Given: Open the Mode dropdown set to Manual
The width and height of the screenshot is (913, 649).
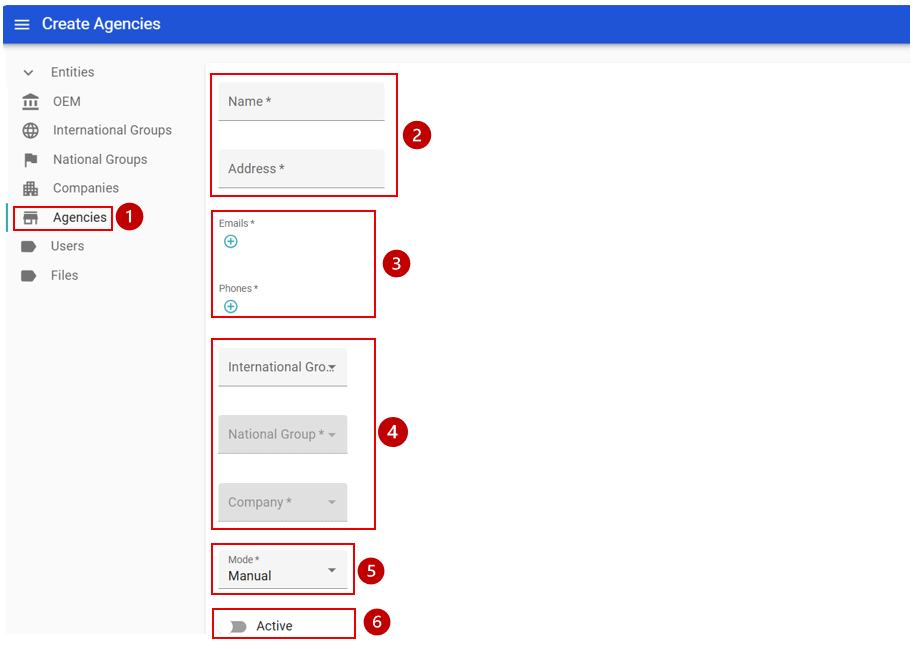Looking at the screenshot, I should (x=282, y=570).
